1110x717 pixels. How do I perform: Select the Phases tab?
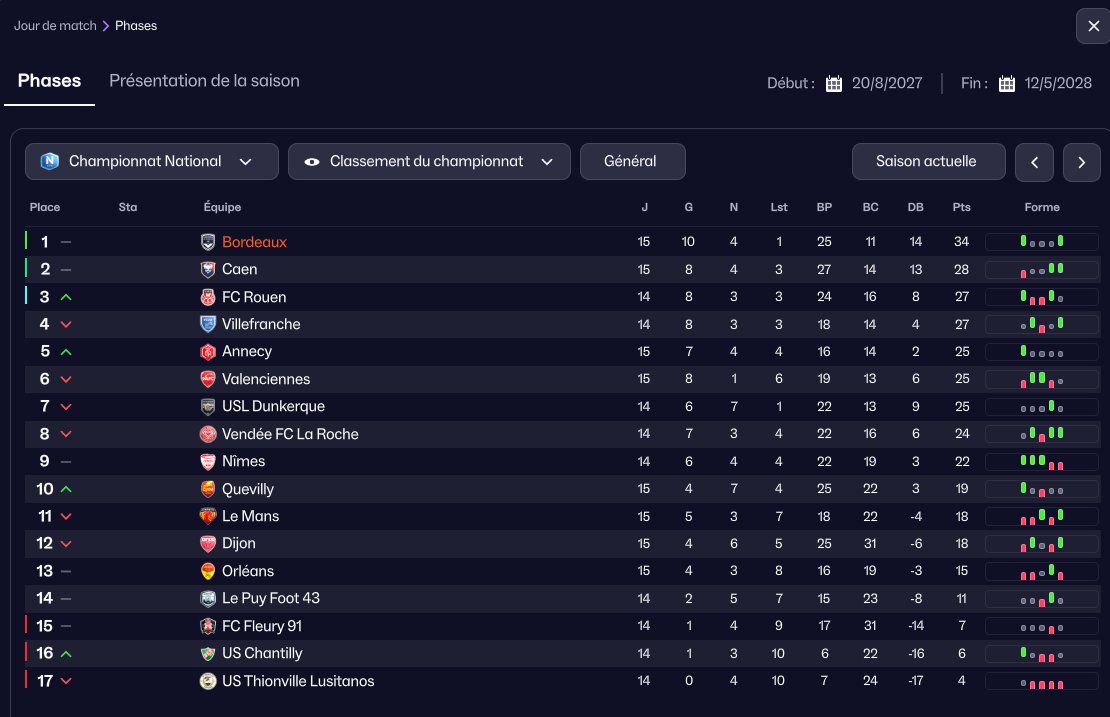tap(50, 81)
